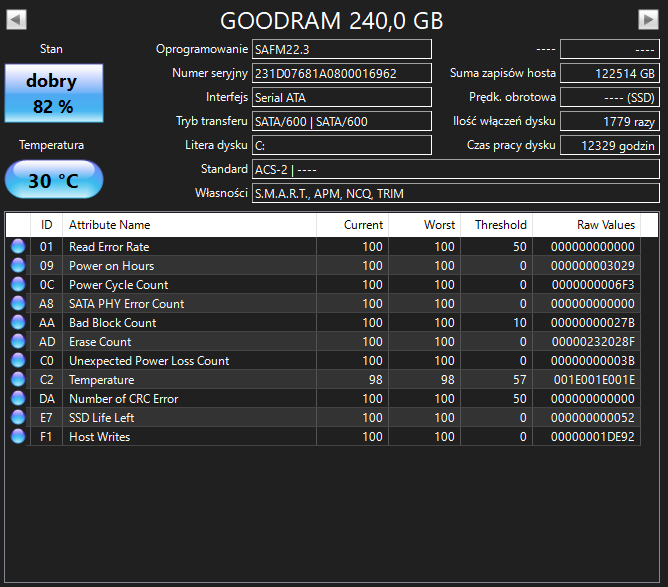Click the status orb for Unexpected Power Loss Count
Screen dimensions: 668x587
(x=18, y=360)
